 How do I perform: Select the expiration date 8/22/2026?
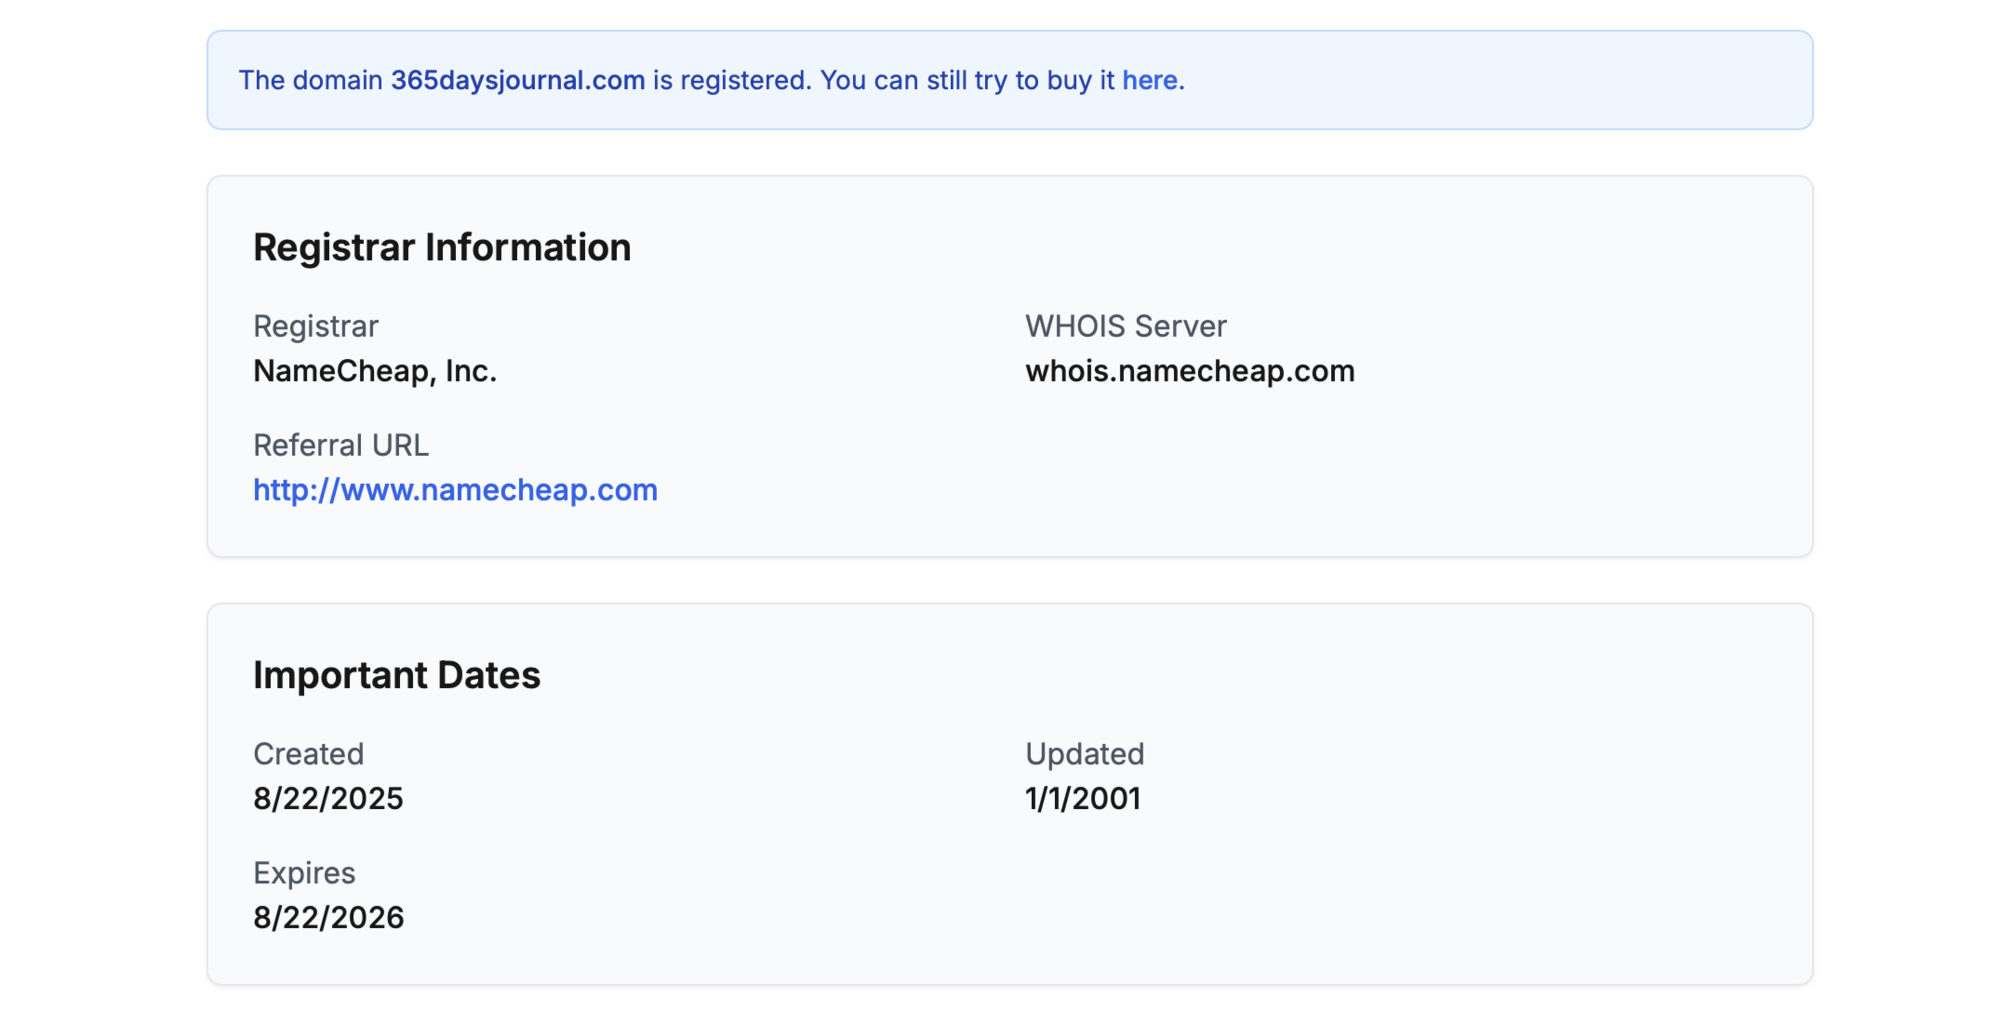(328, 918)
